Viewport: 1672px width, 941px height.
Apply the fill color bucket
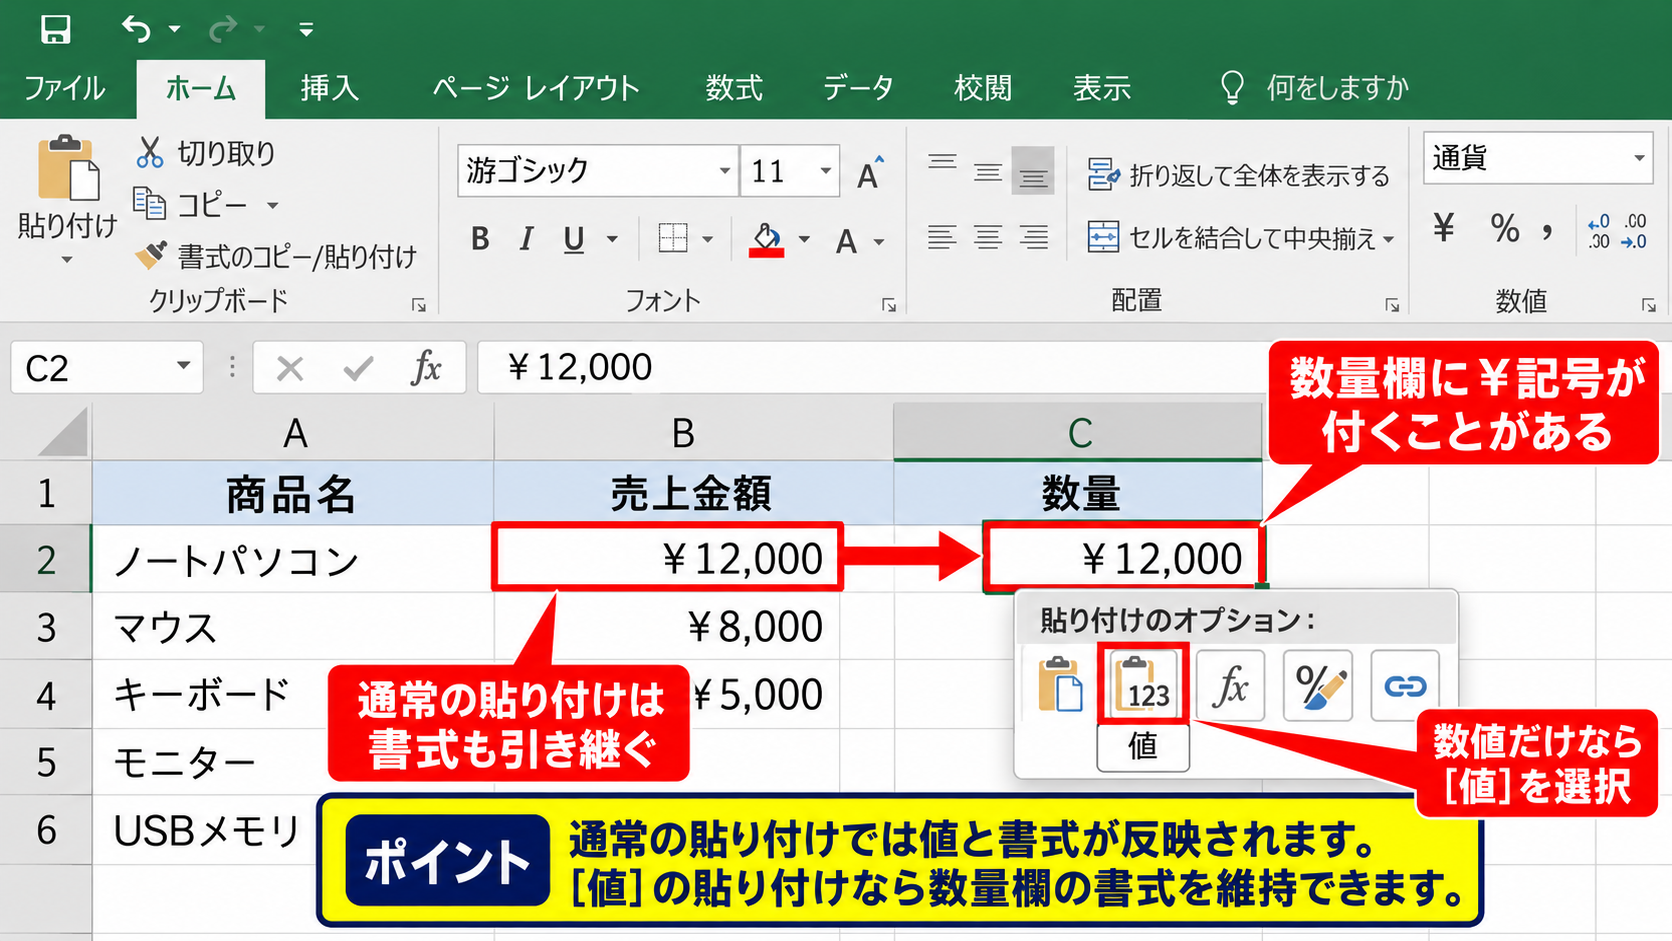point(767,240)
